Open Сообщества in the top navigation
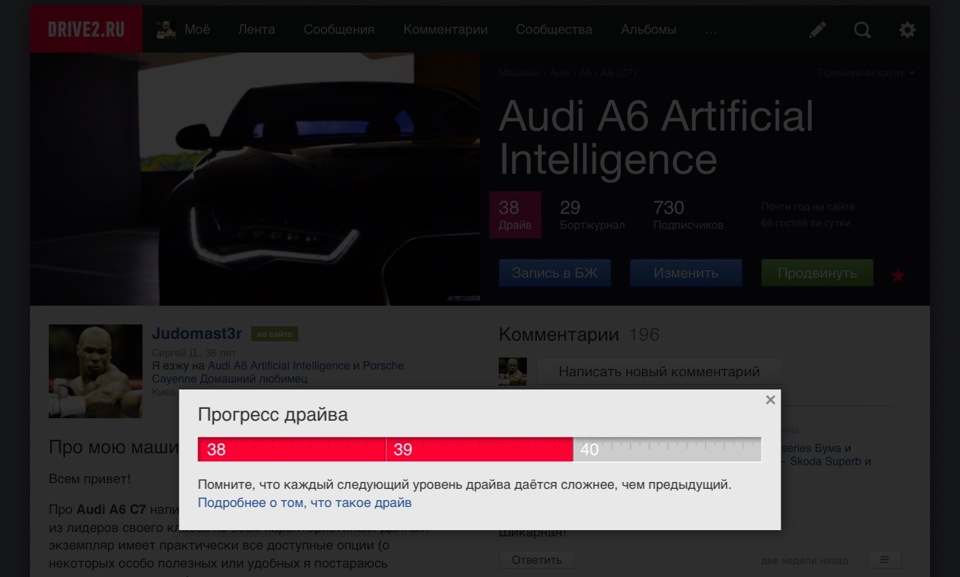The width and height of the screenshot is (960, 577). point(553,29)
